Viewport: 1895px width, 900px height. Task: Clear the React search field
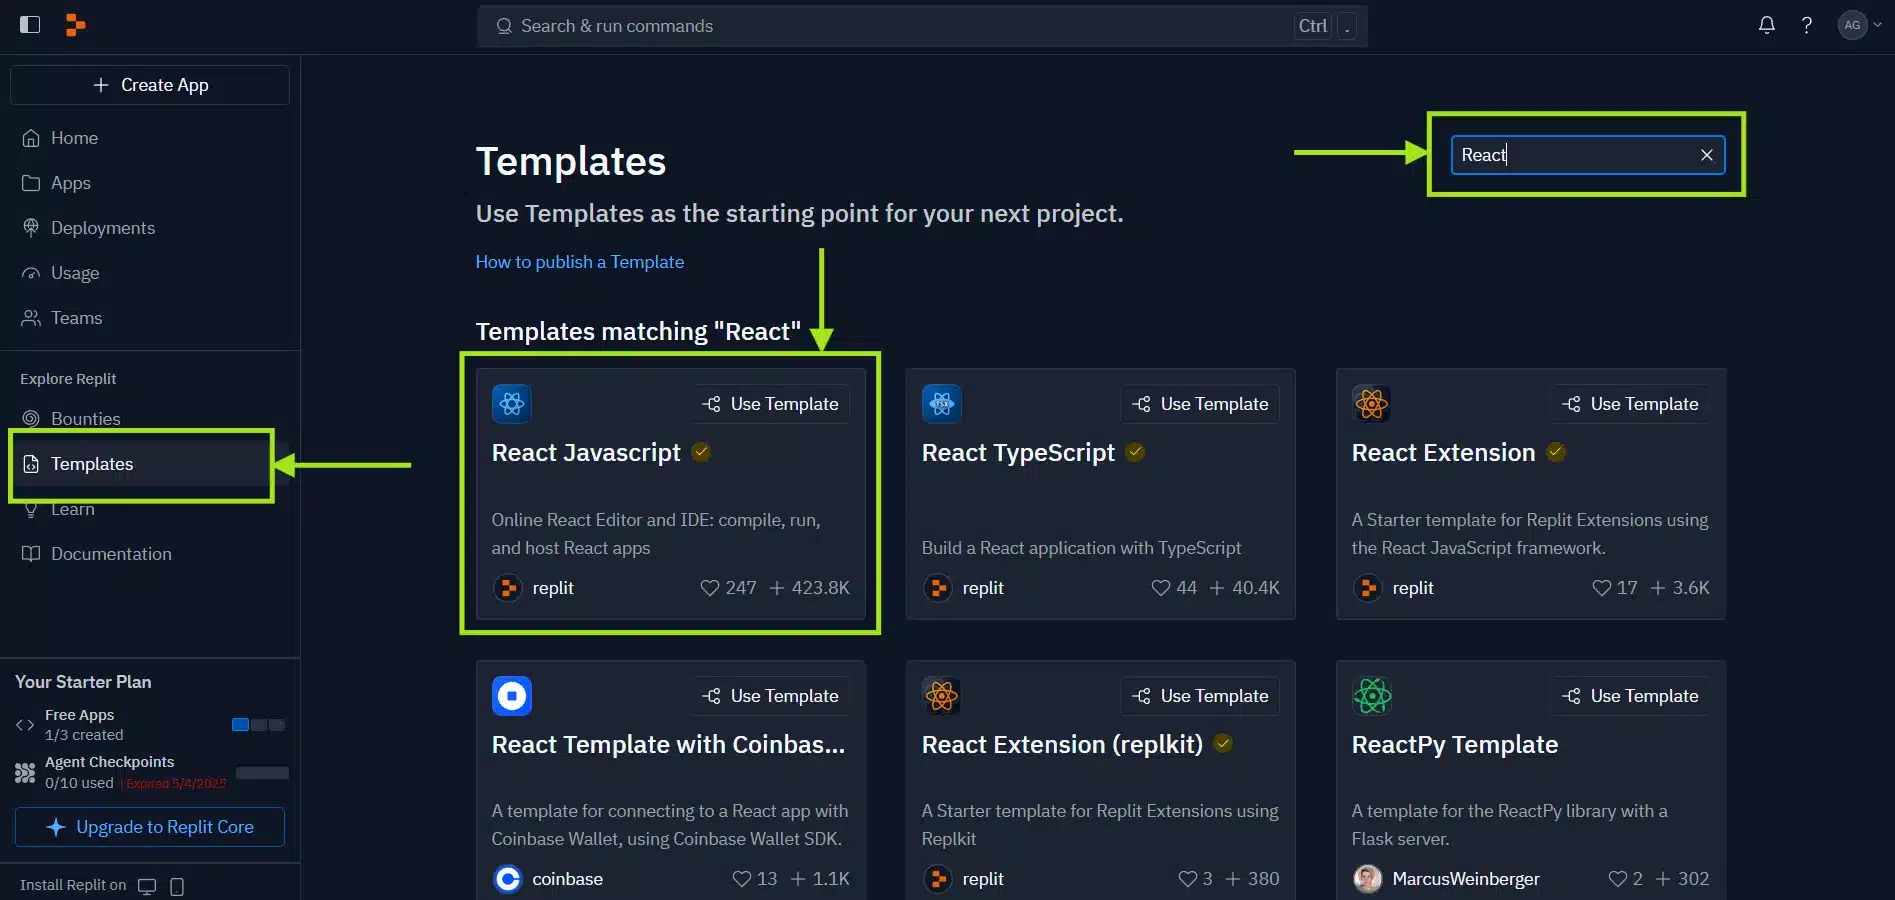tap(1707, 155)
